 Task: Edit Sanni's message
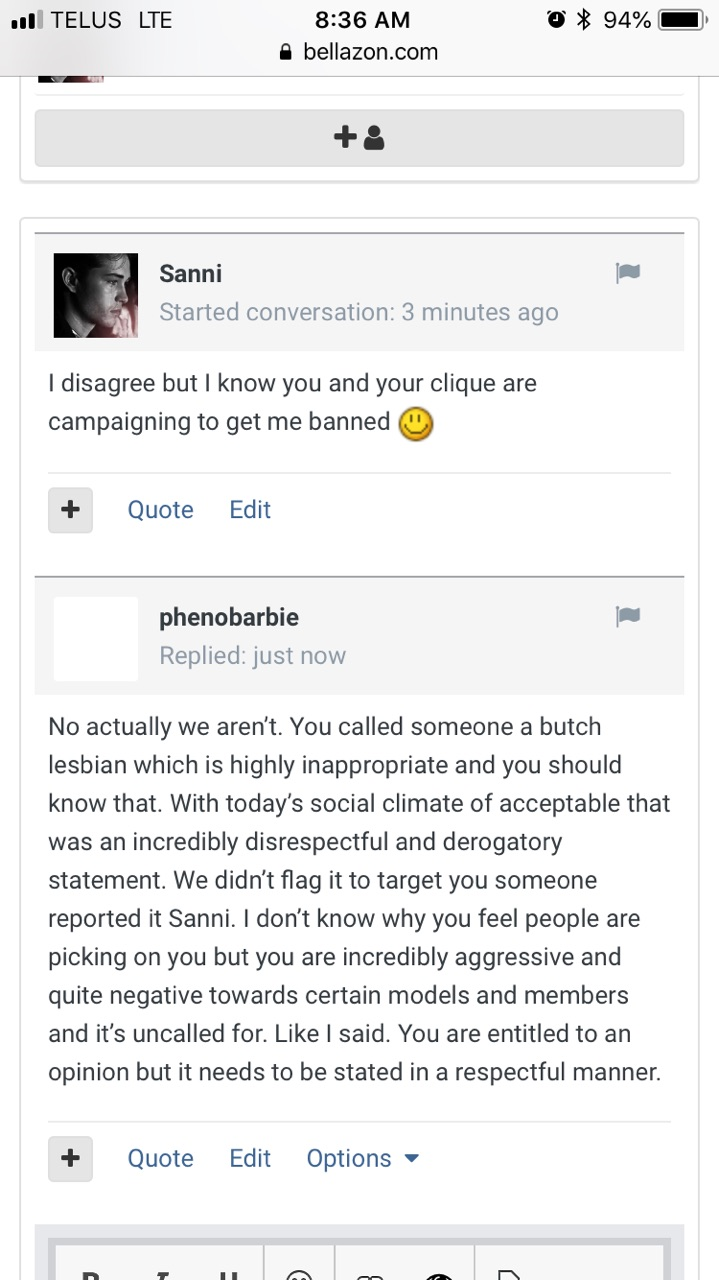point(250,509)
